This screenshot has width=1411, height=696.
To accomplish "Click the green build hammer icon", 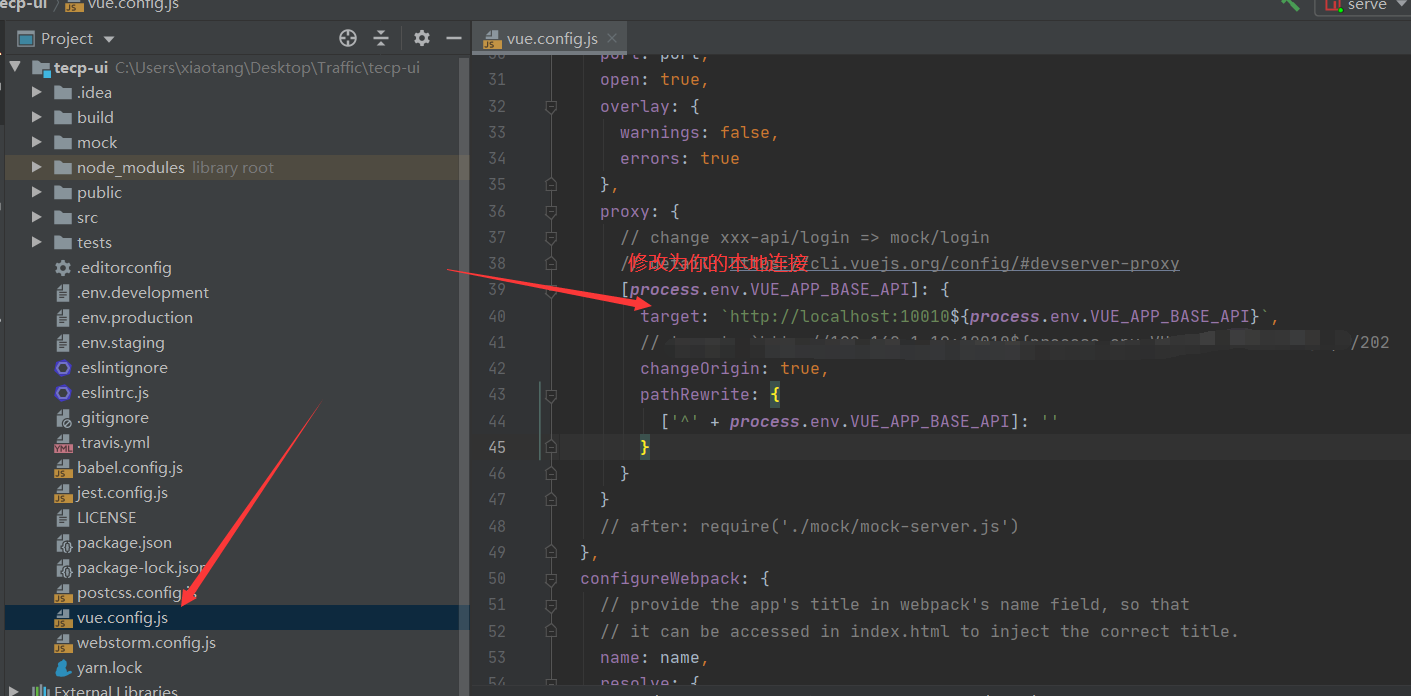I will click(1291, 5).
